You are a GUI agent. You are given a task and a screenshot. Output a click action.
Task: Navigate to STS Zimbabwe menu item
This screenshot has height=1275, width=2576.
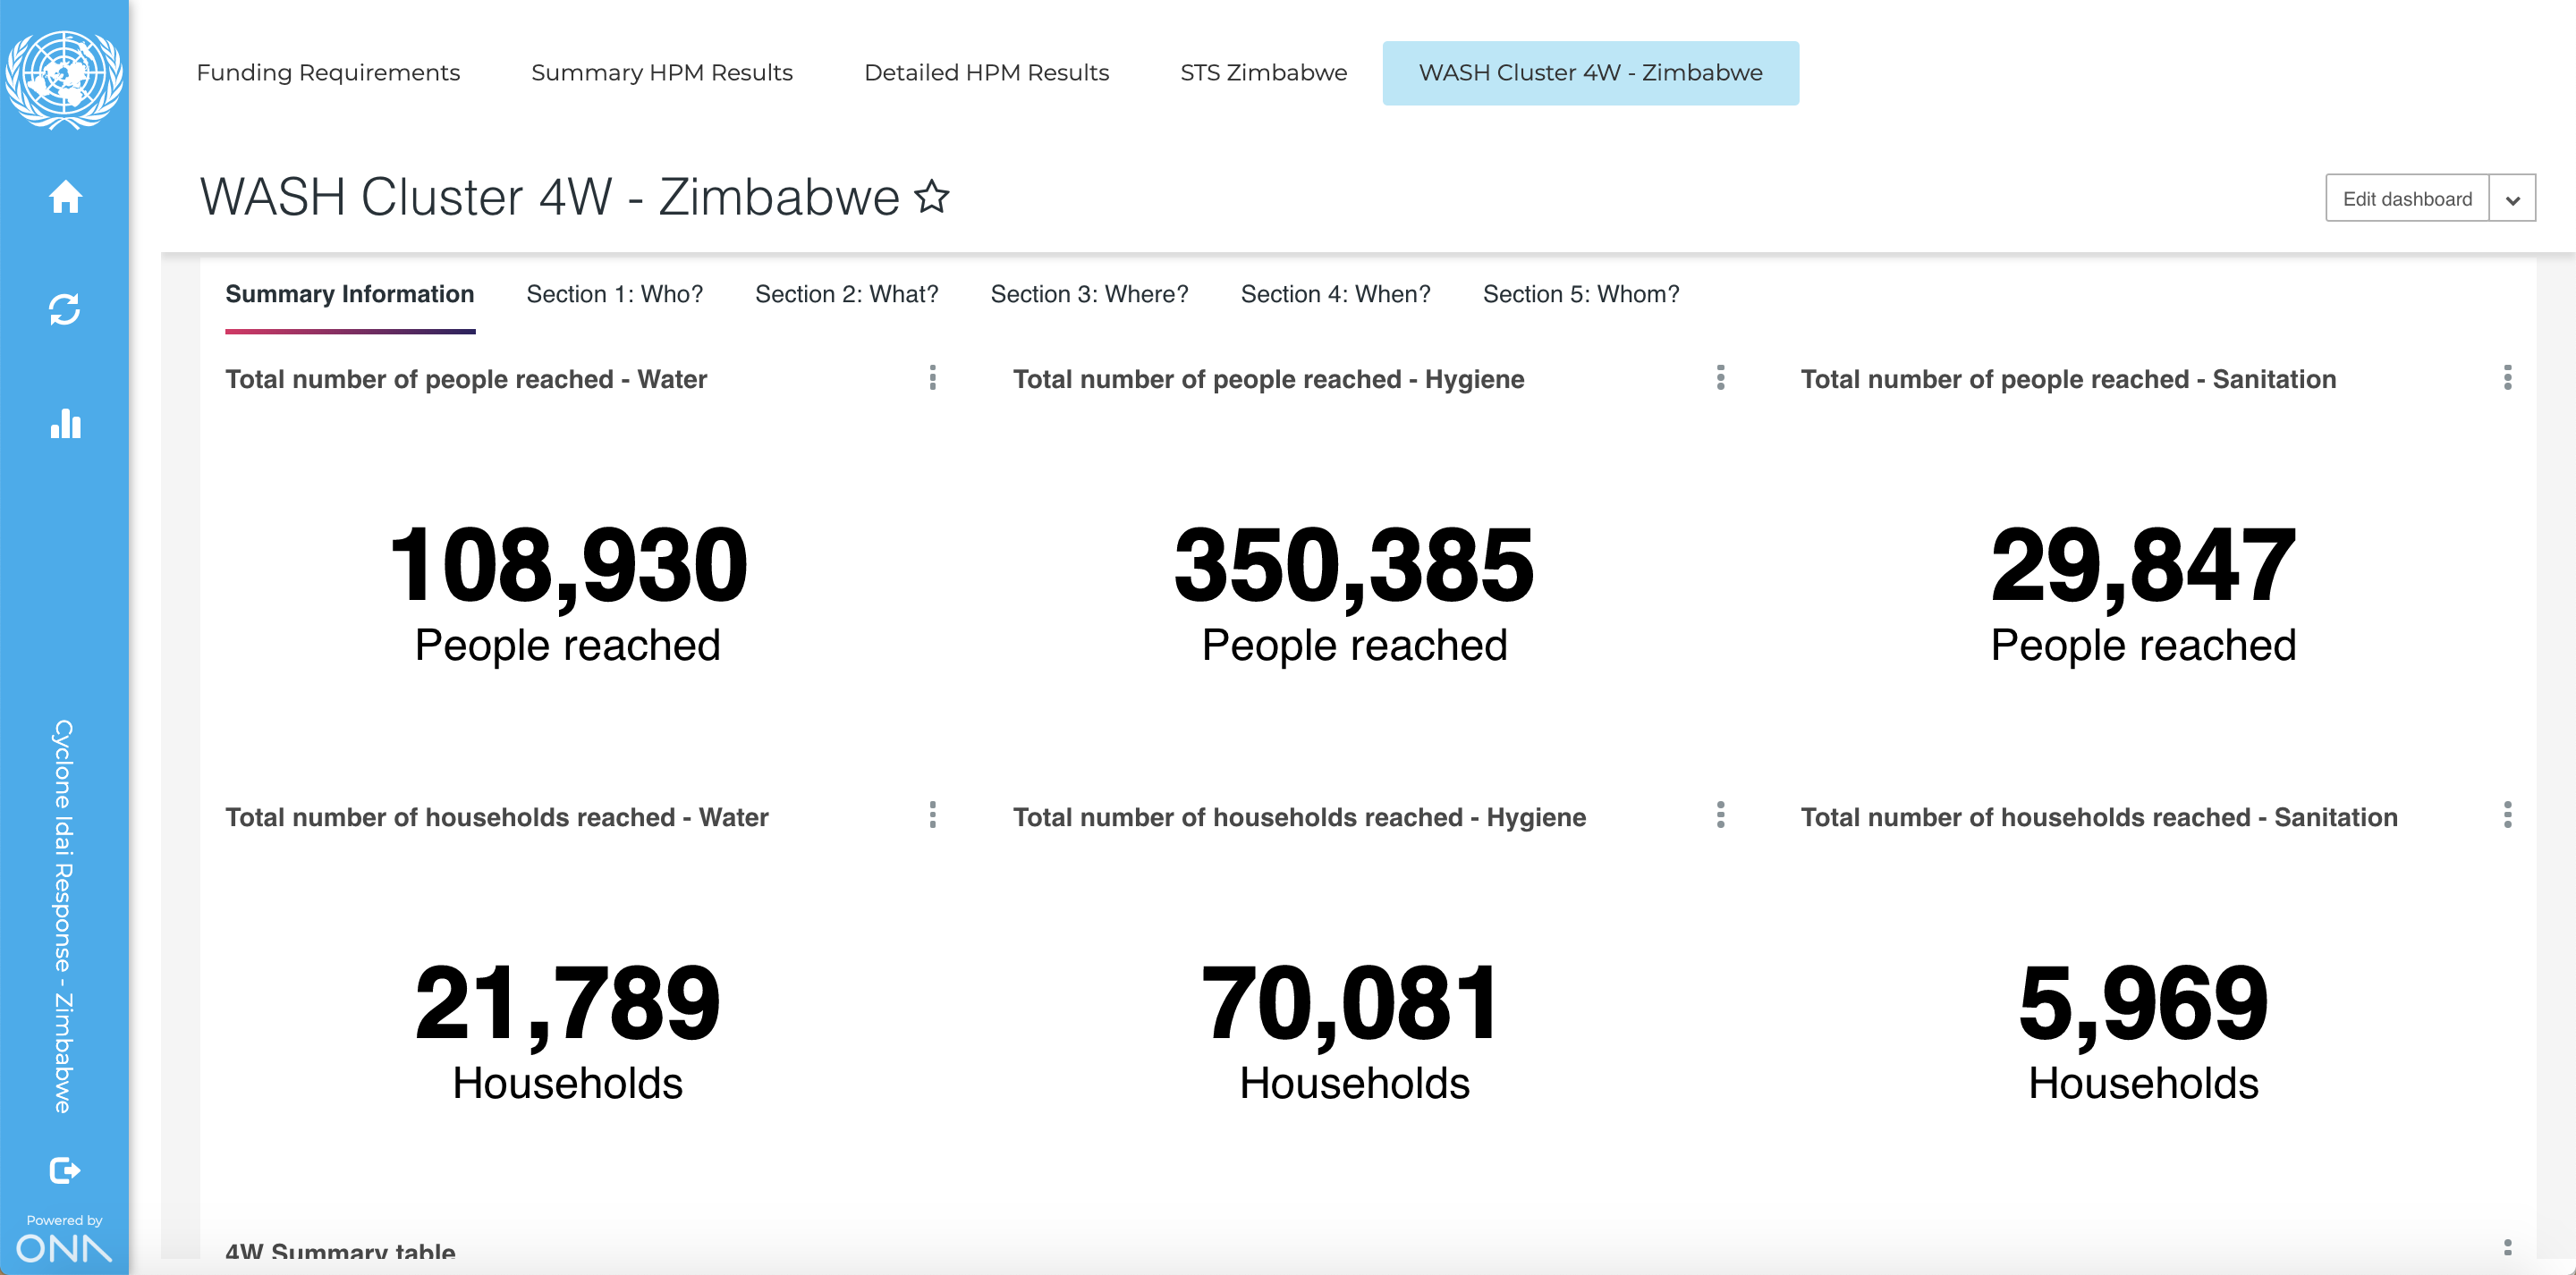(x=1263, y=72)
